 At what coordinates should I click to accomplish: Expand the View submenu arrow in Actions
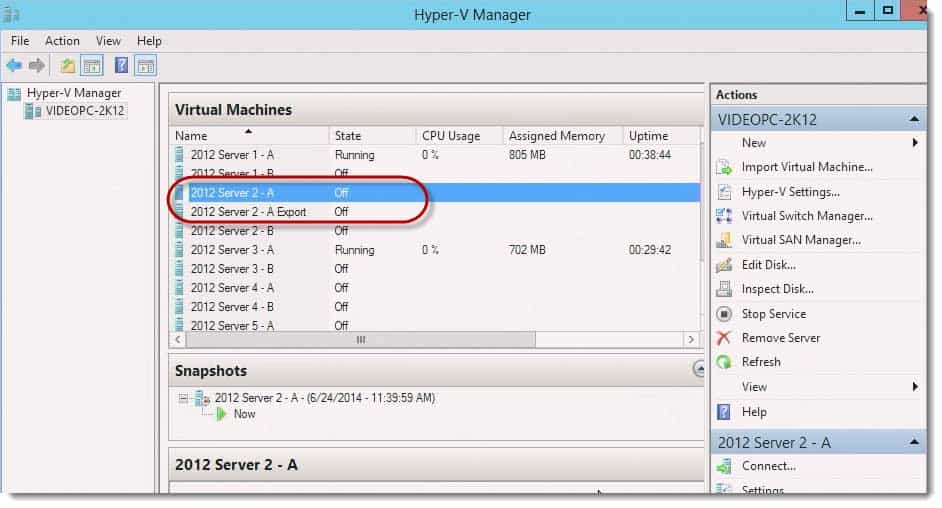click(x=915, y=387)
